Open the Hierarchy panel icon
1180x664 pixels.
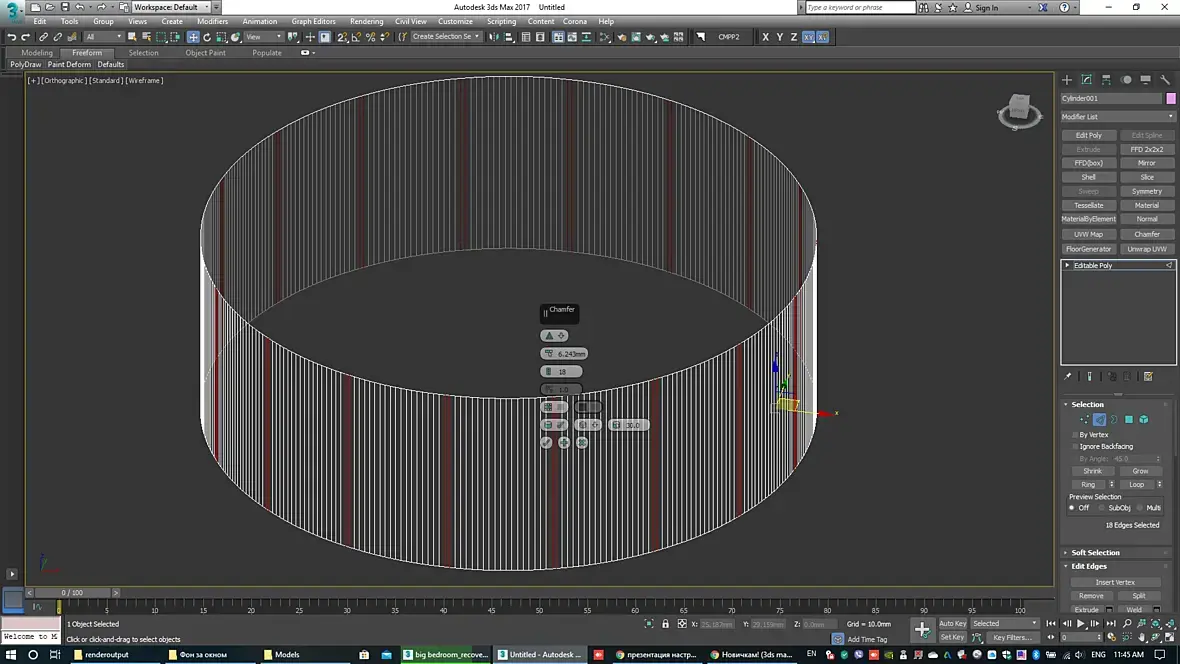tap(1105, 80)
